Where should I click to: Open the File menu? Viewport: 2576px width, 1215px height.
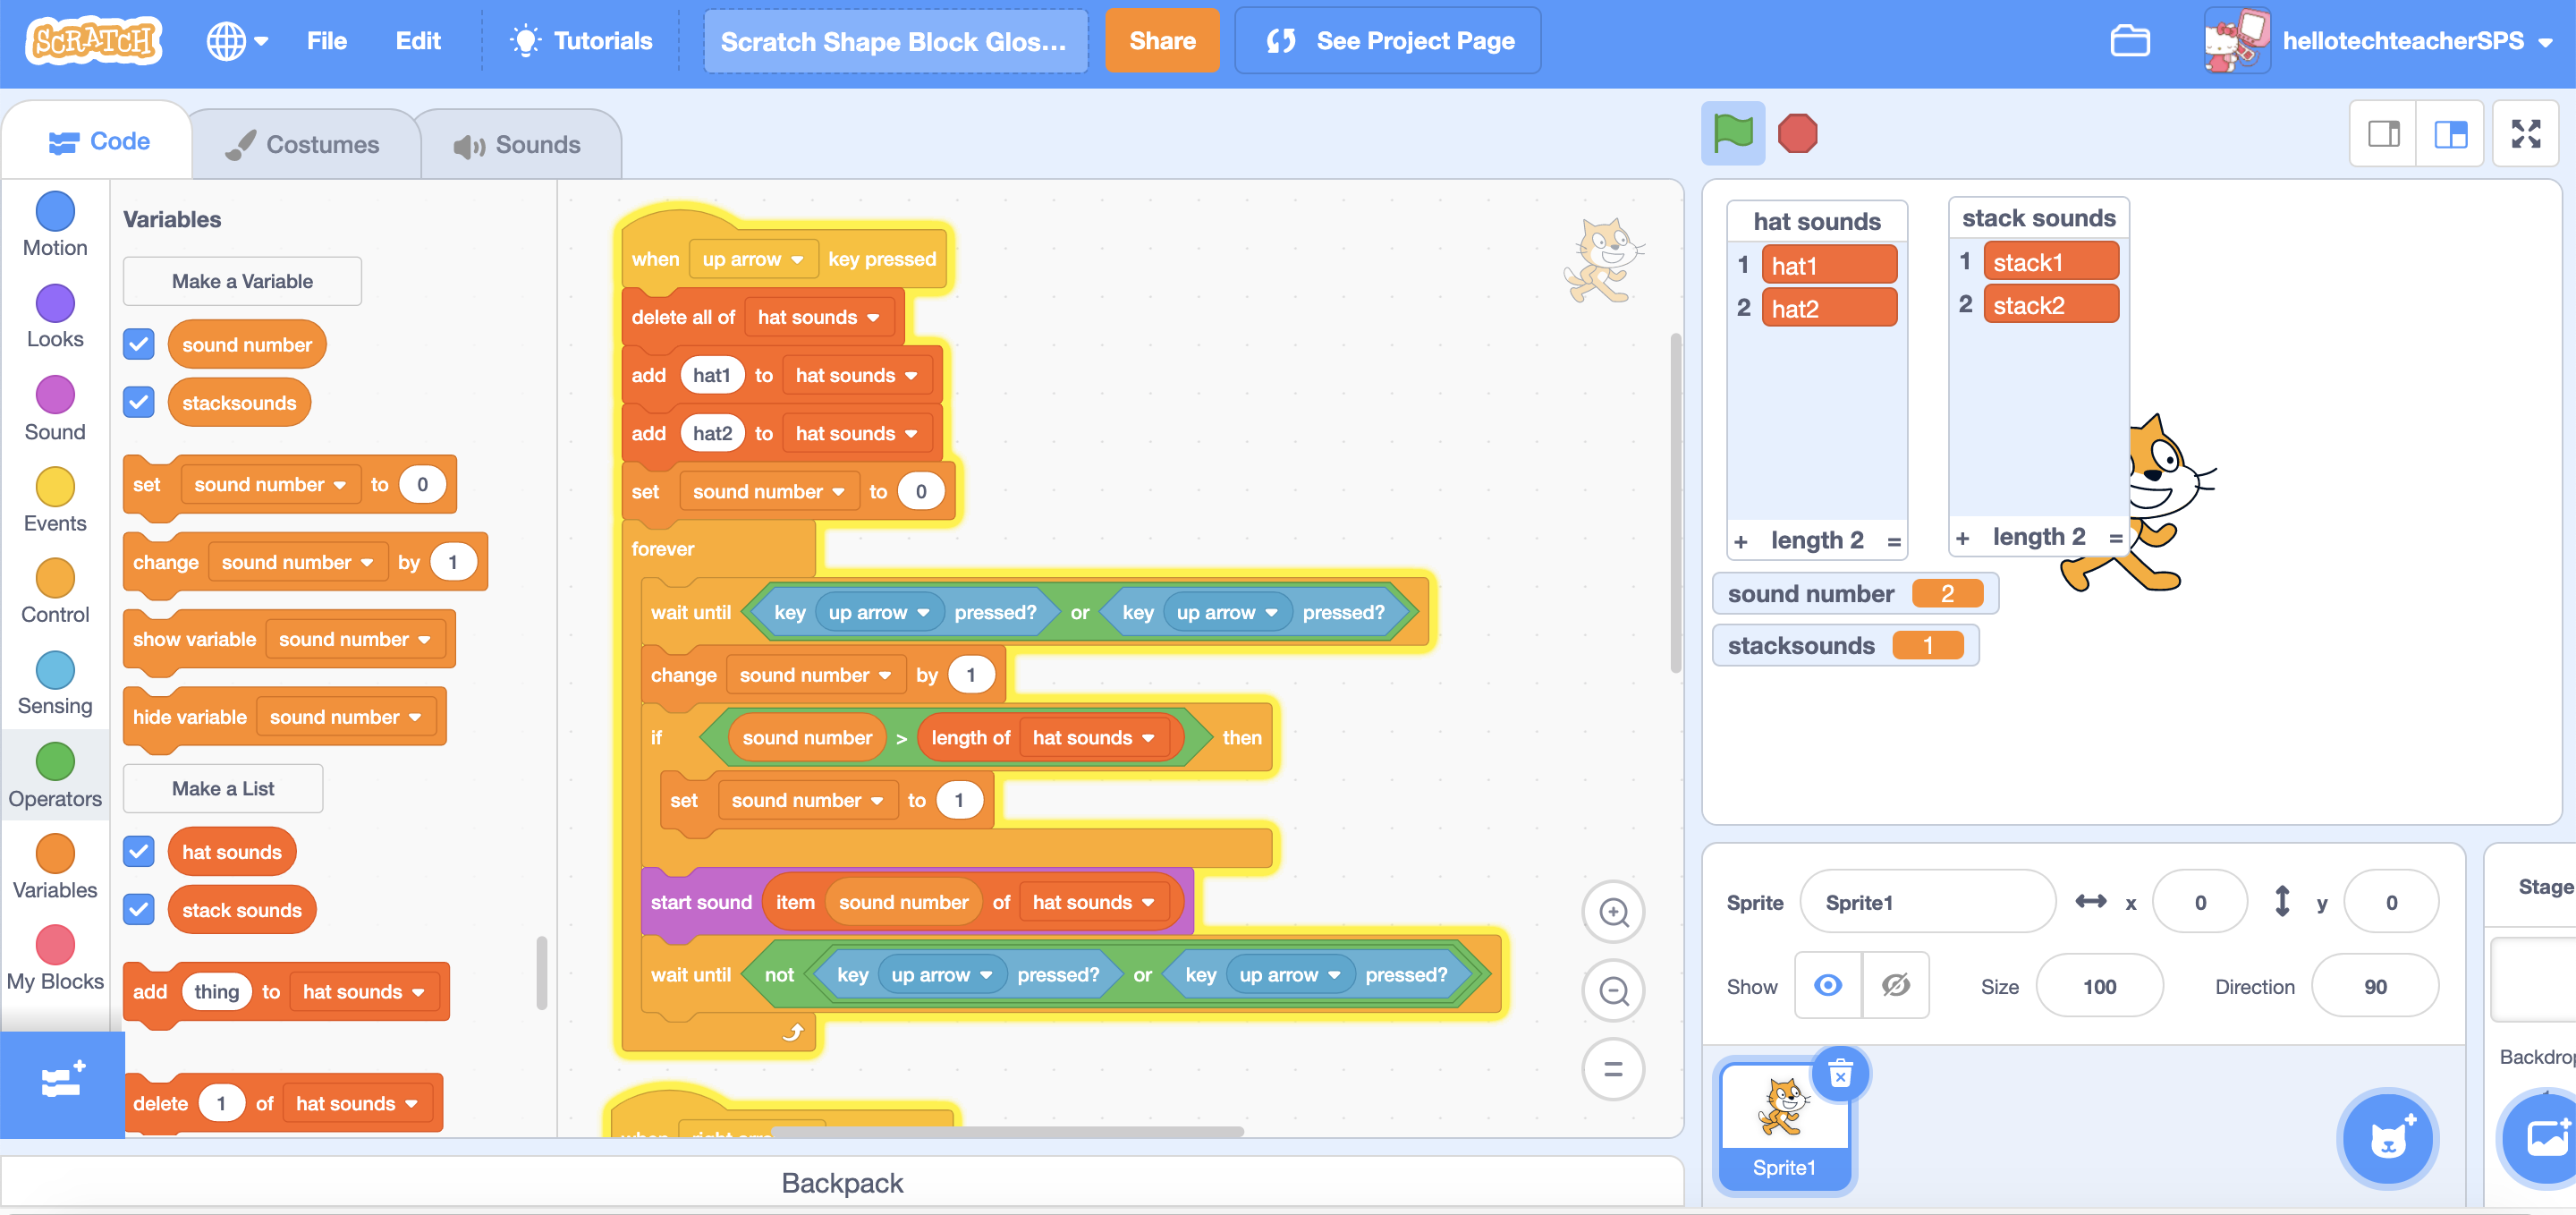pos(326,41)
